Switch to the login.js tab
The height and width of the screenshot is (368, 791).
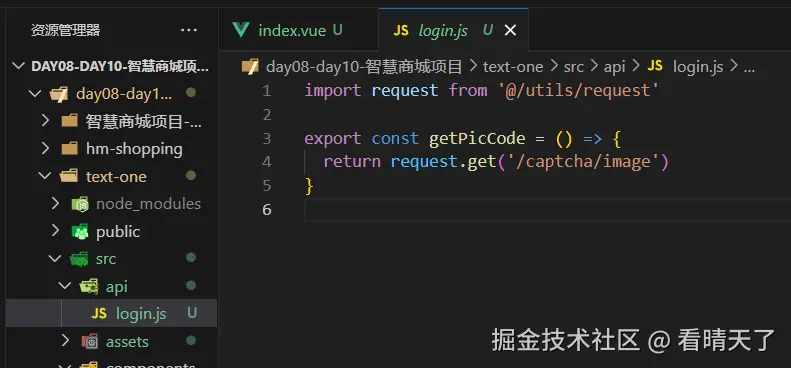pos(454,30)
